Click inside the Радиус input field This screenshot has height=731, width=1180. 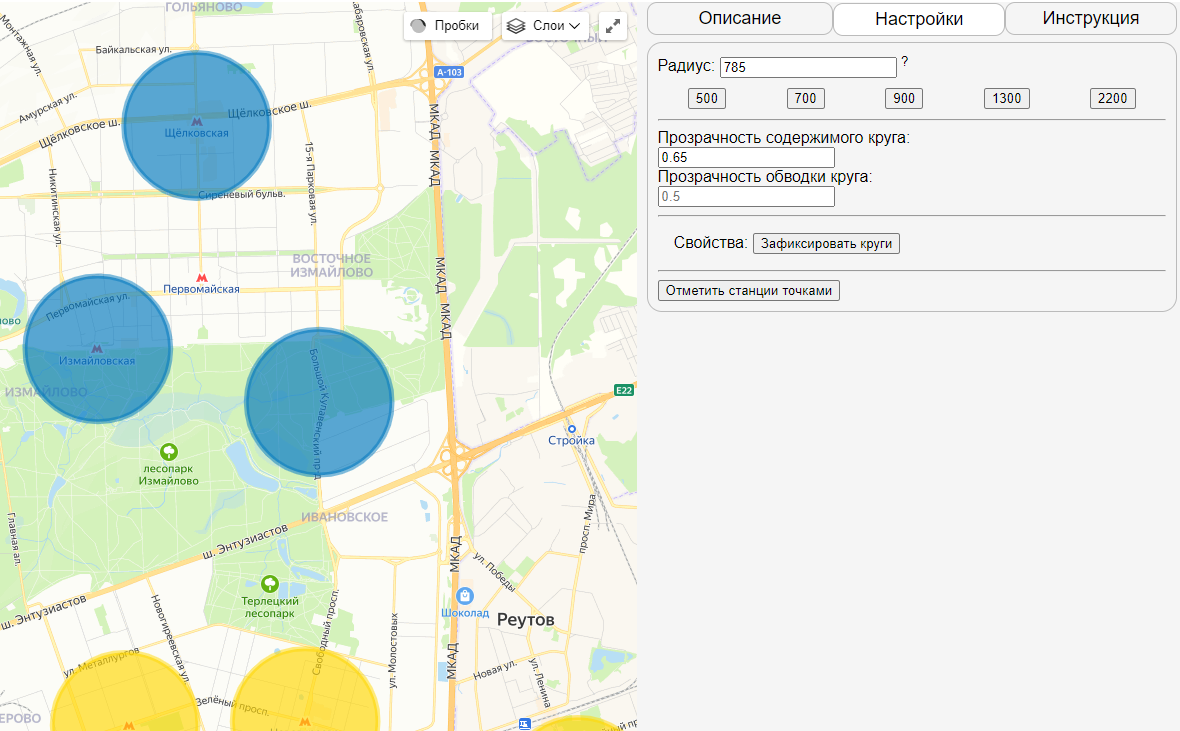[807, 67]
